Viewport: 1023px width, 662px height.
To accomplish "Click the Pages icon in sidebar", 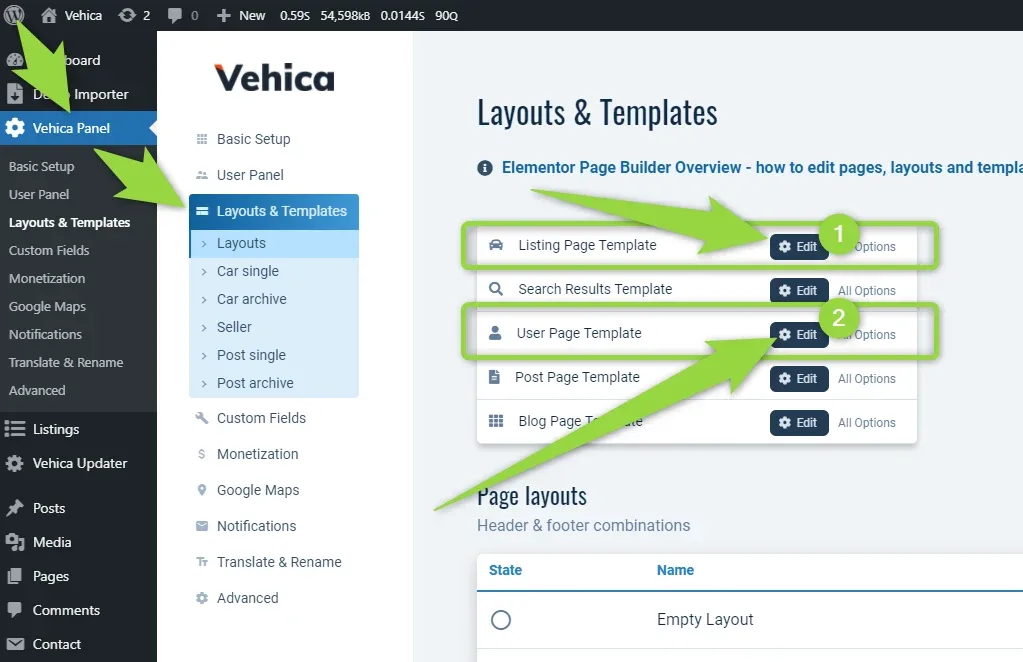I will tap(14, 576).
